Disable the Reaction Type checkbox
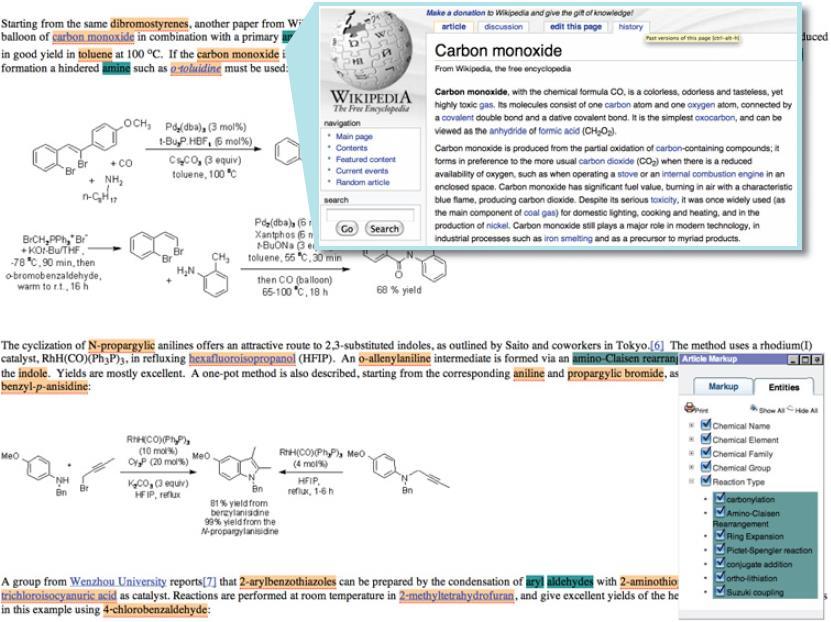The width and height of the screenshot is (831, 622). click(706, 481)
